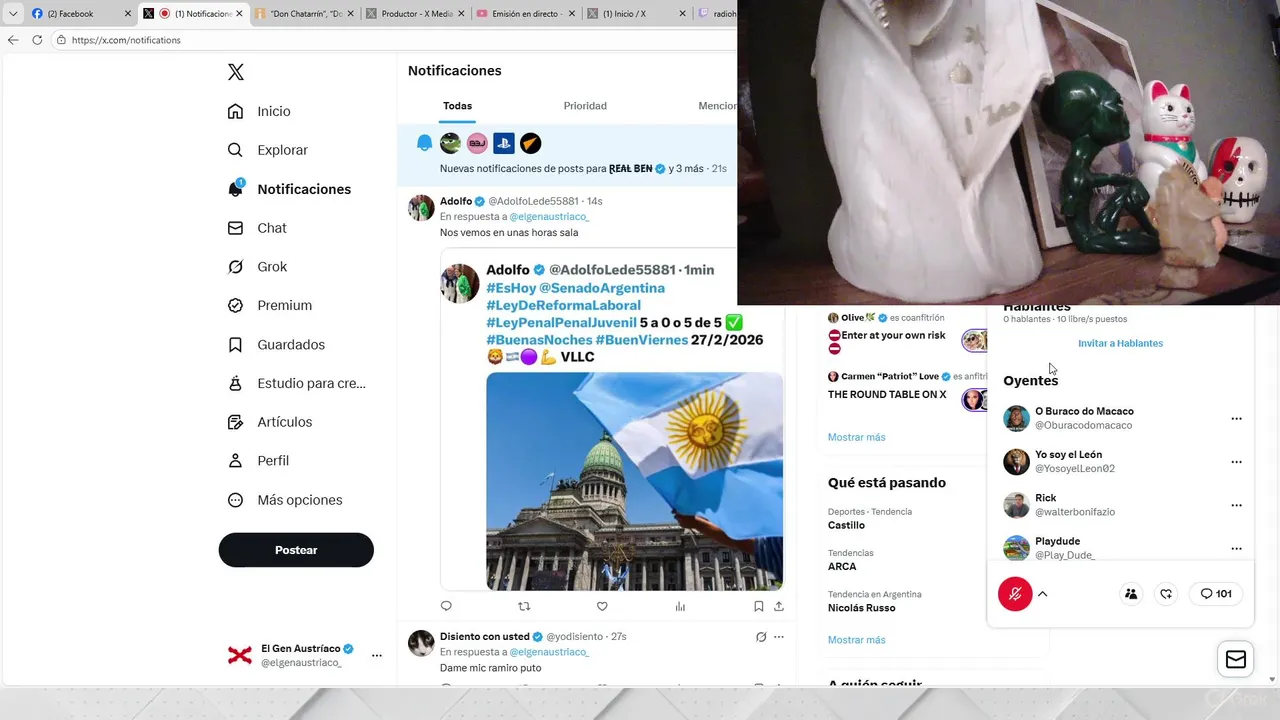
Task: Click the heart-plus reaction icon in Space
Action: click(x=1166, y=594)
